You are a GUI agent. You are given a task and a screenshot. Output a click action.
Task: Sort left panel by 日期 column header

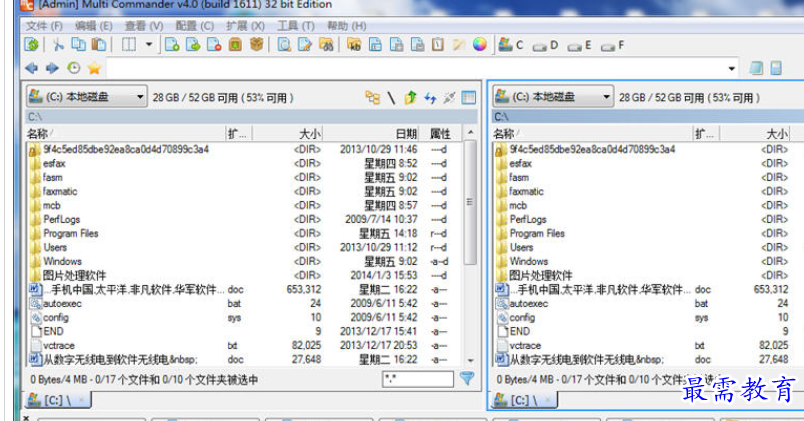(371, 134)
